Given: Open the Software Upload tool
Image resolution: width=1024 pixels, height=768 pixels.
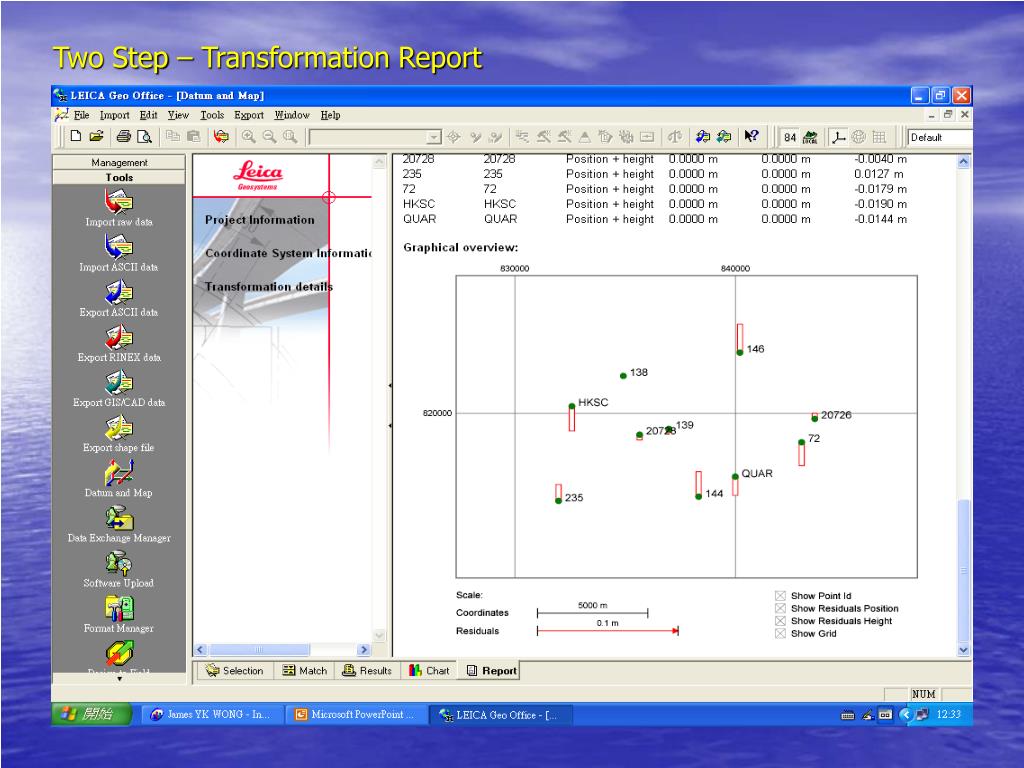Looking at the screenshot, I should point(119,568).
